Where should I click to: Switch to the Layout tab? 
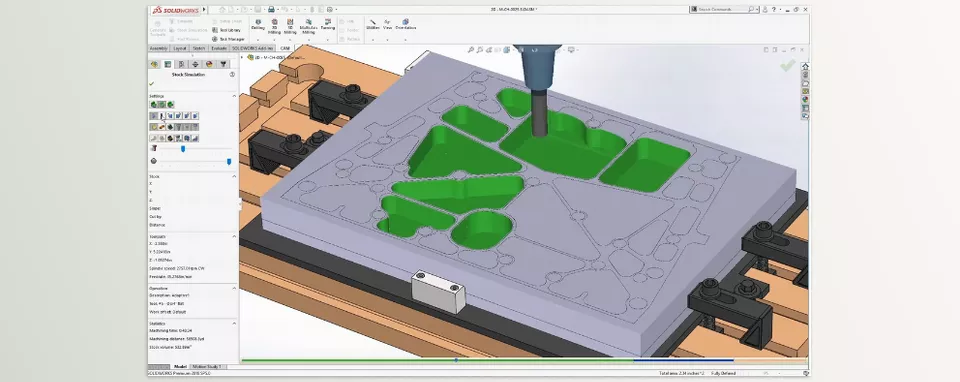pyautogui.click(x=180, y=48)
